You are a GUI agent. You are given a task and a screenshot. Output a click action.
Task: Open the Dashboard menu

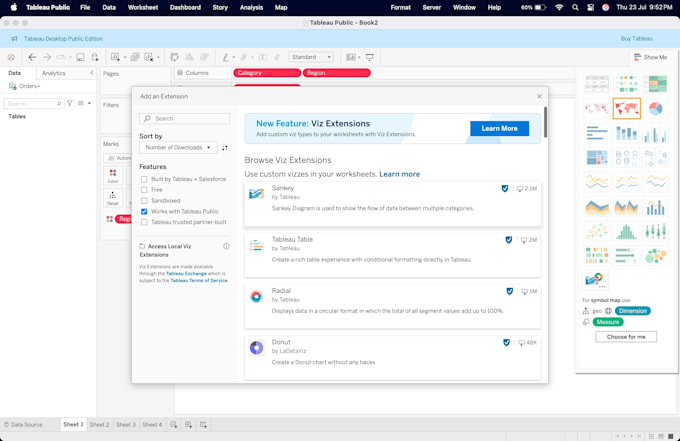[185, 7]
